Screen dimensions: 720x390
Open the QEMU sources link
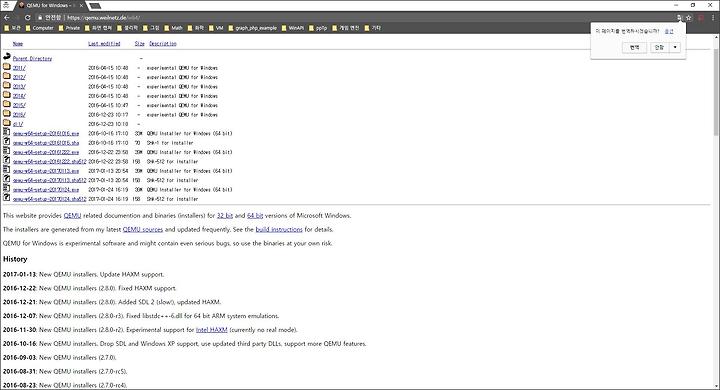[143, 229]
